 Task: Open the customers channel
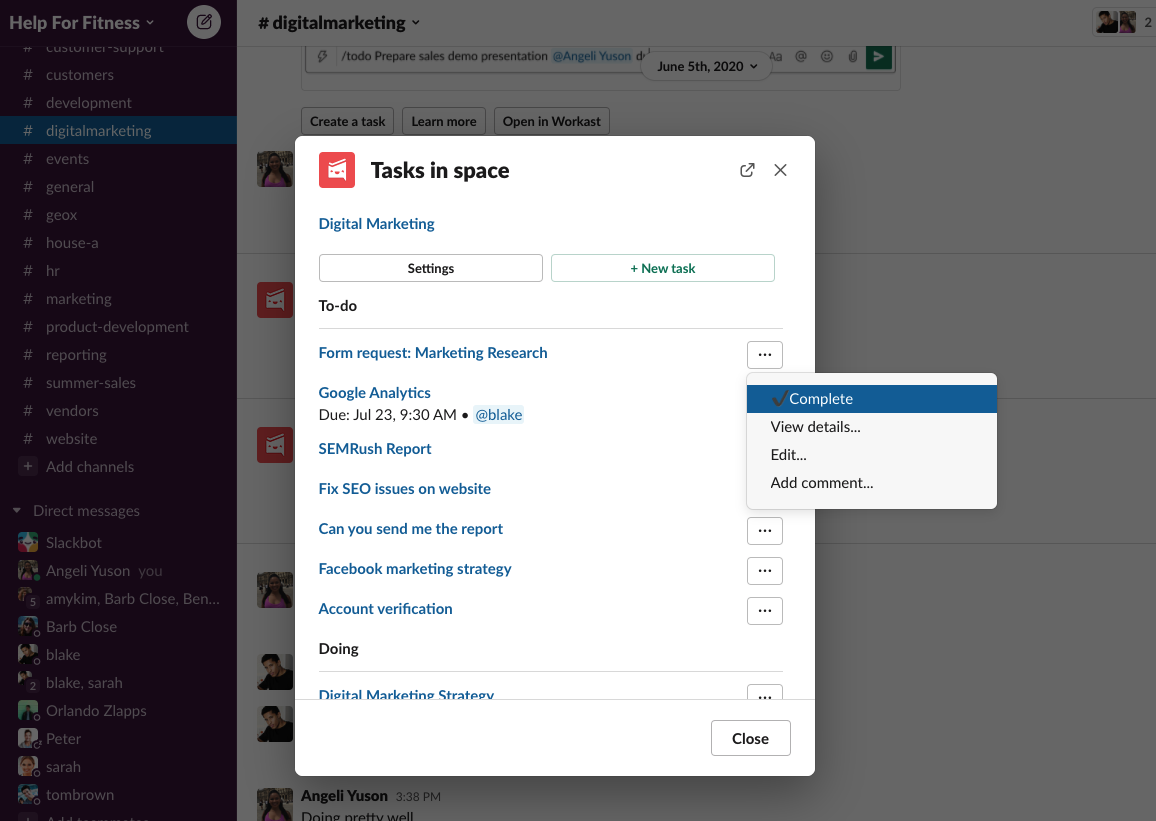[118, 74]
